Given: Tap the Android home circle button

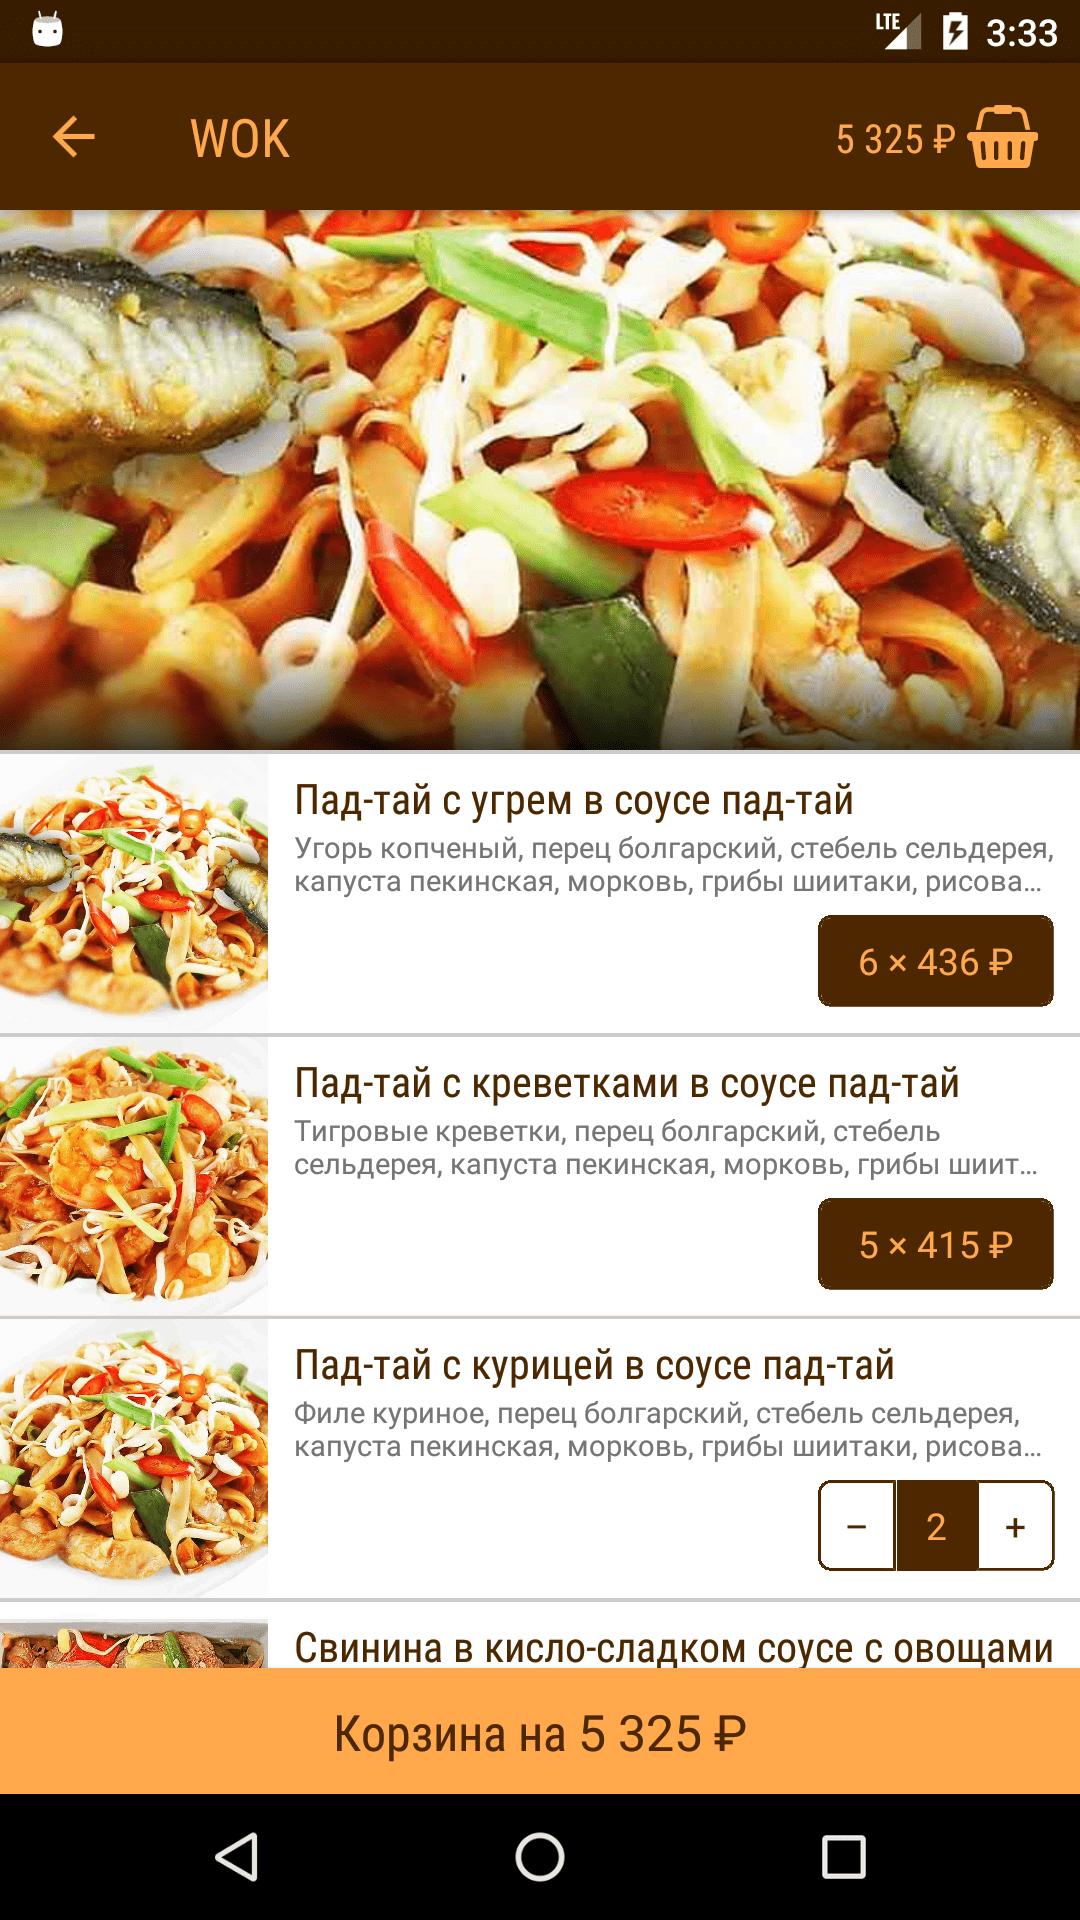Looking at the screenshot, I should click(540, 1857).
